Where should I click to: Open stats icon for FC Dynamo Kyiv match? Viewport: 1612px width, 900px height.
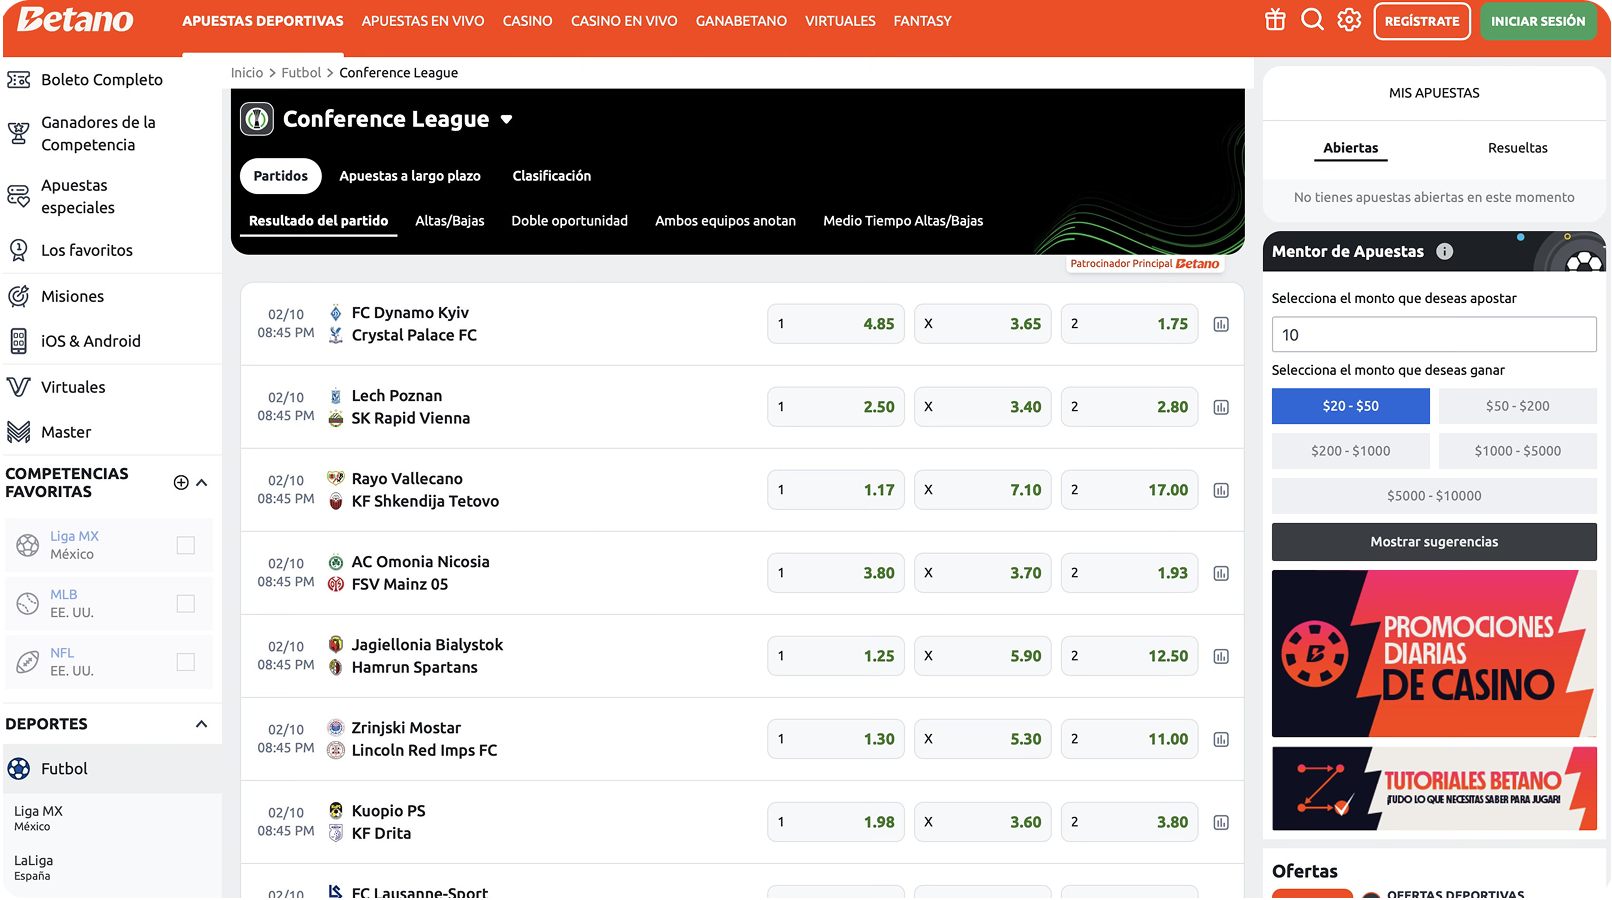pos(1221,324)
